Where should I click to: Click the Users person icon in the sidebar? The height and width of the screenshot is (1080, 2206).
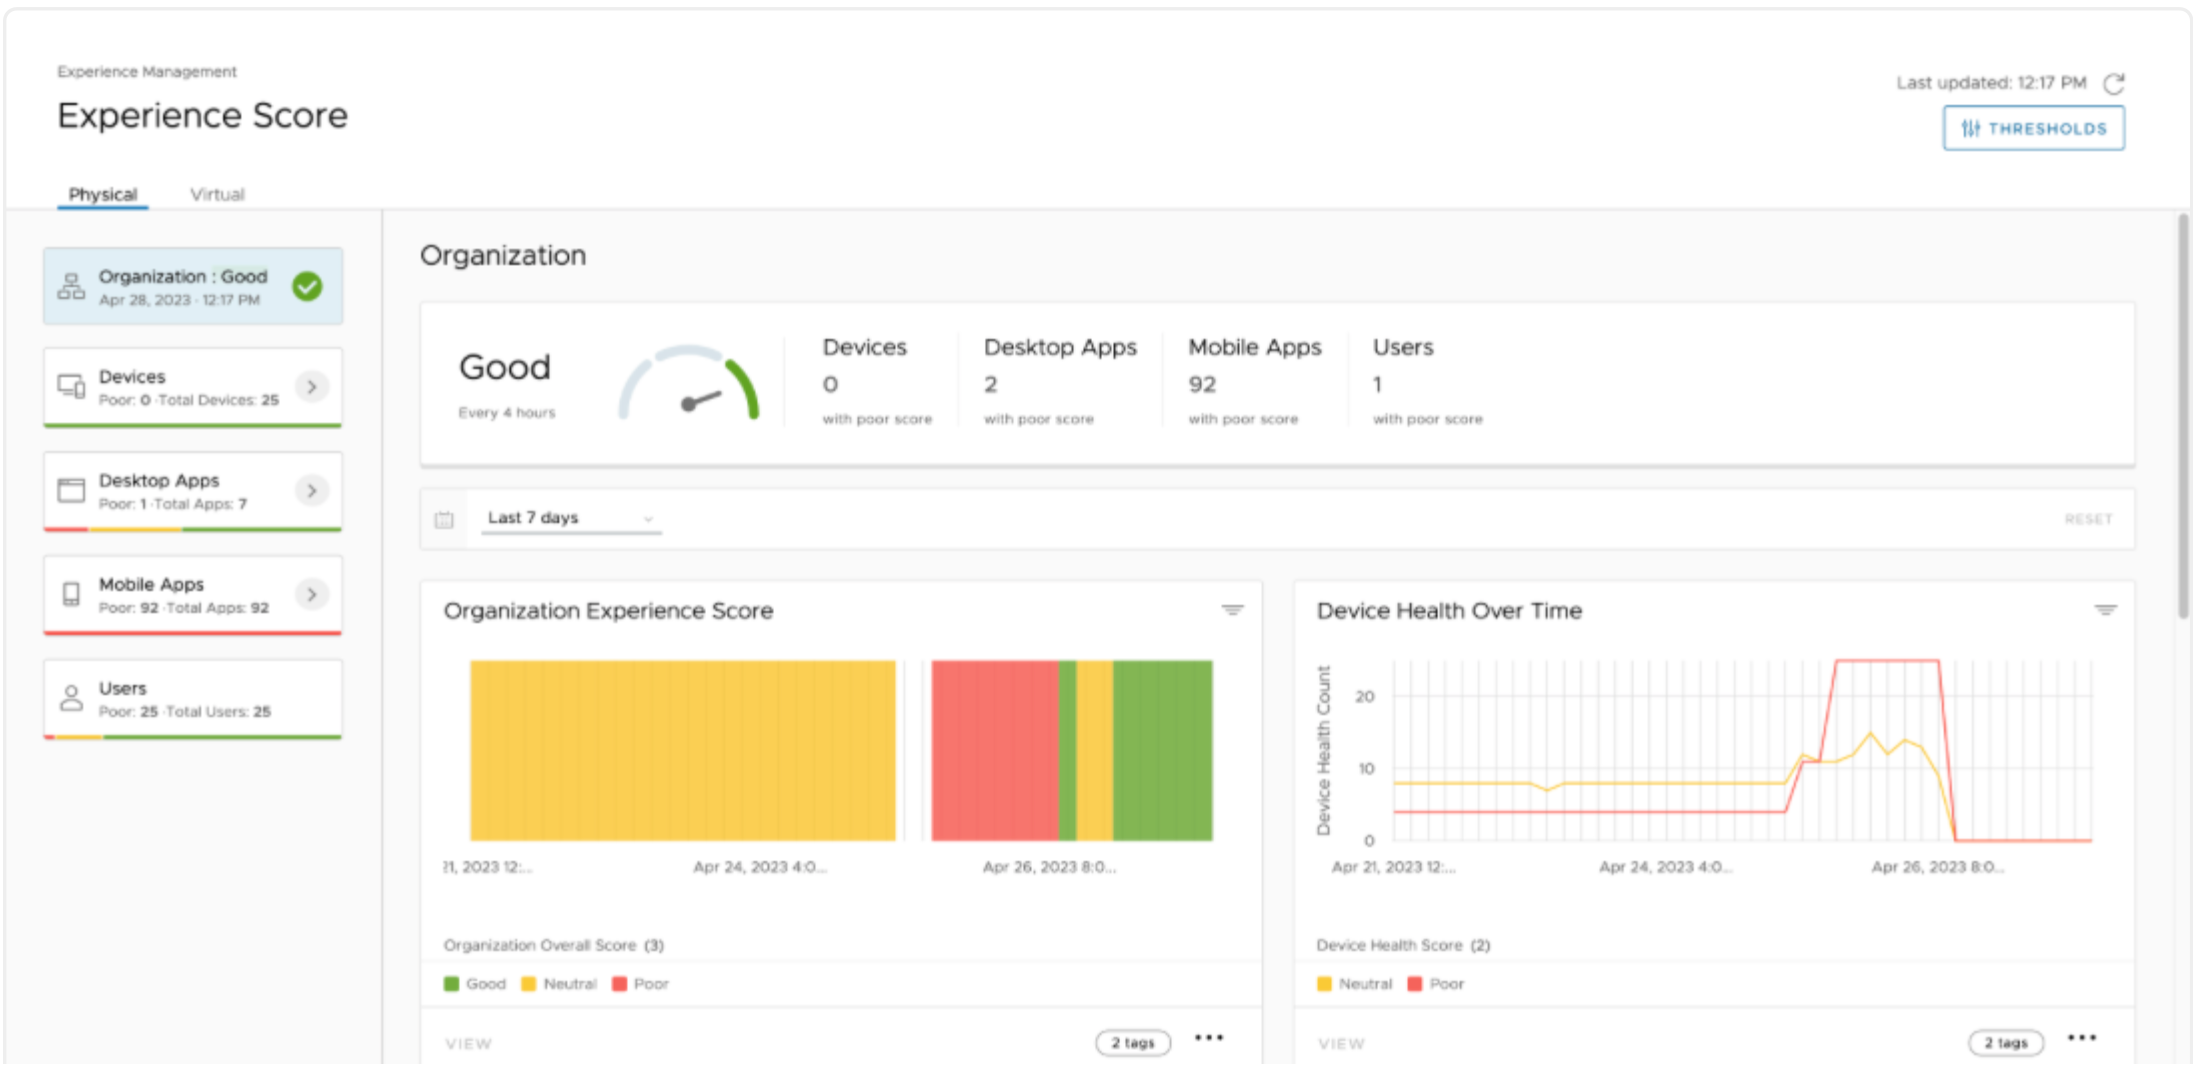71,698
